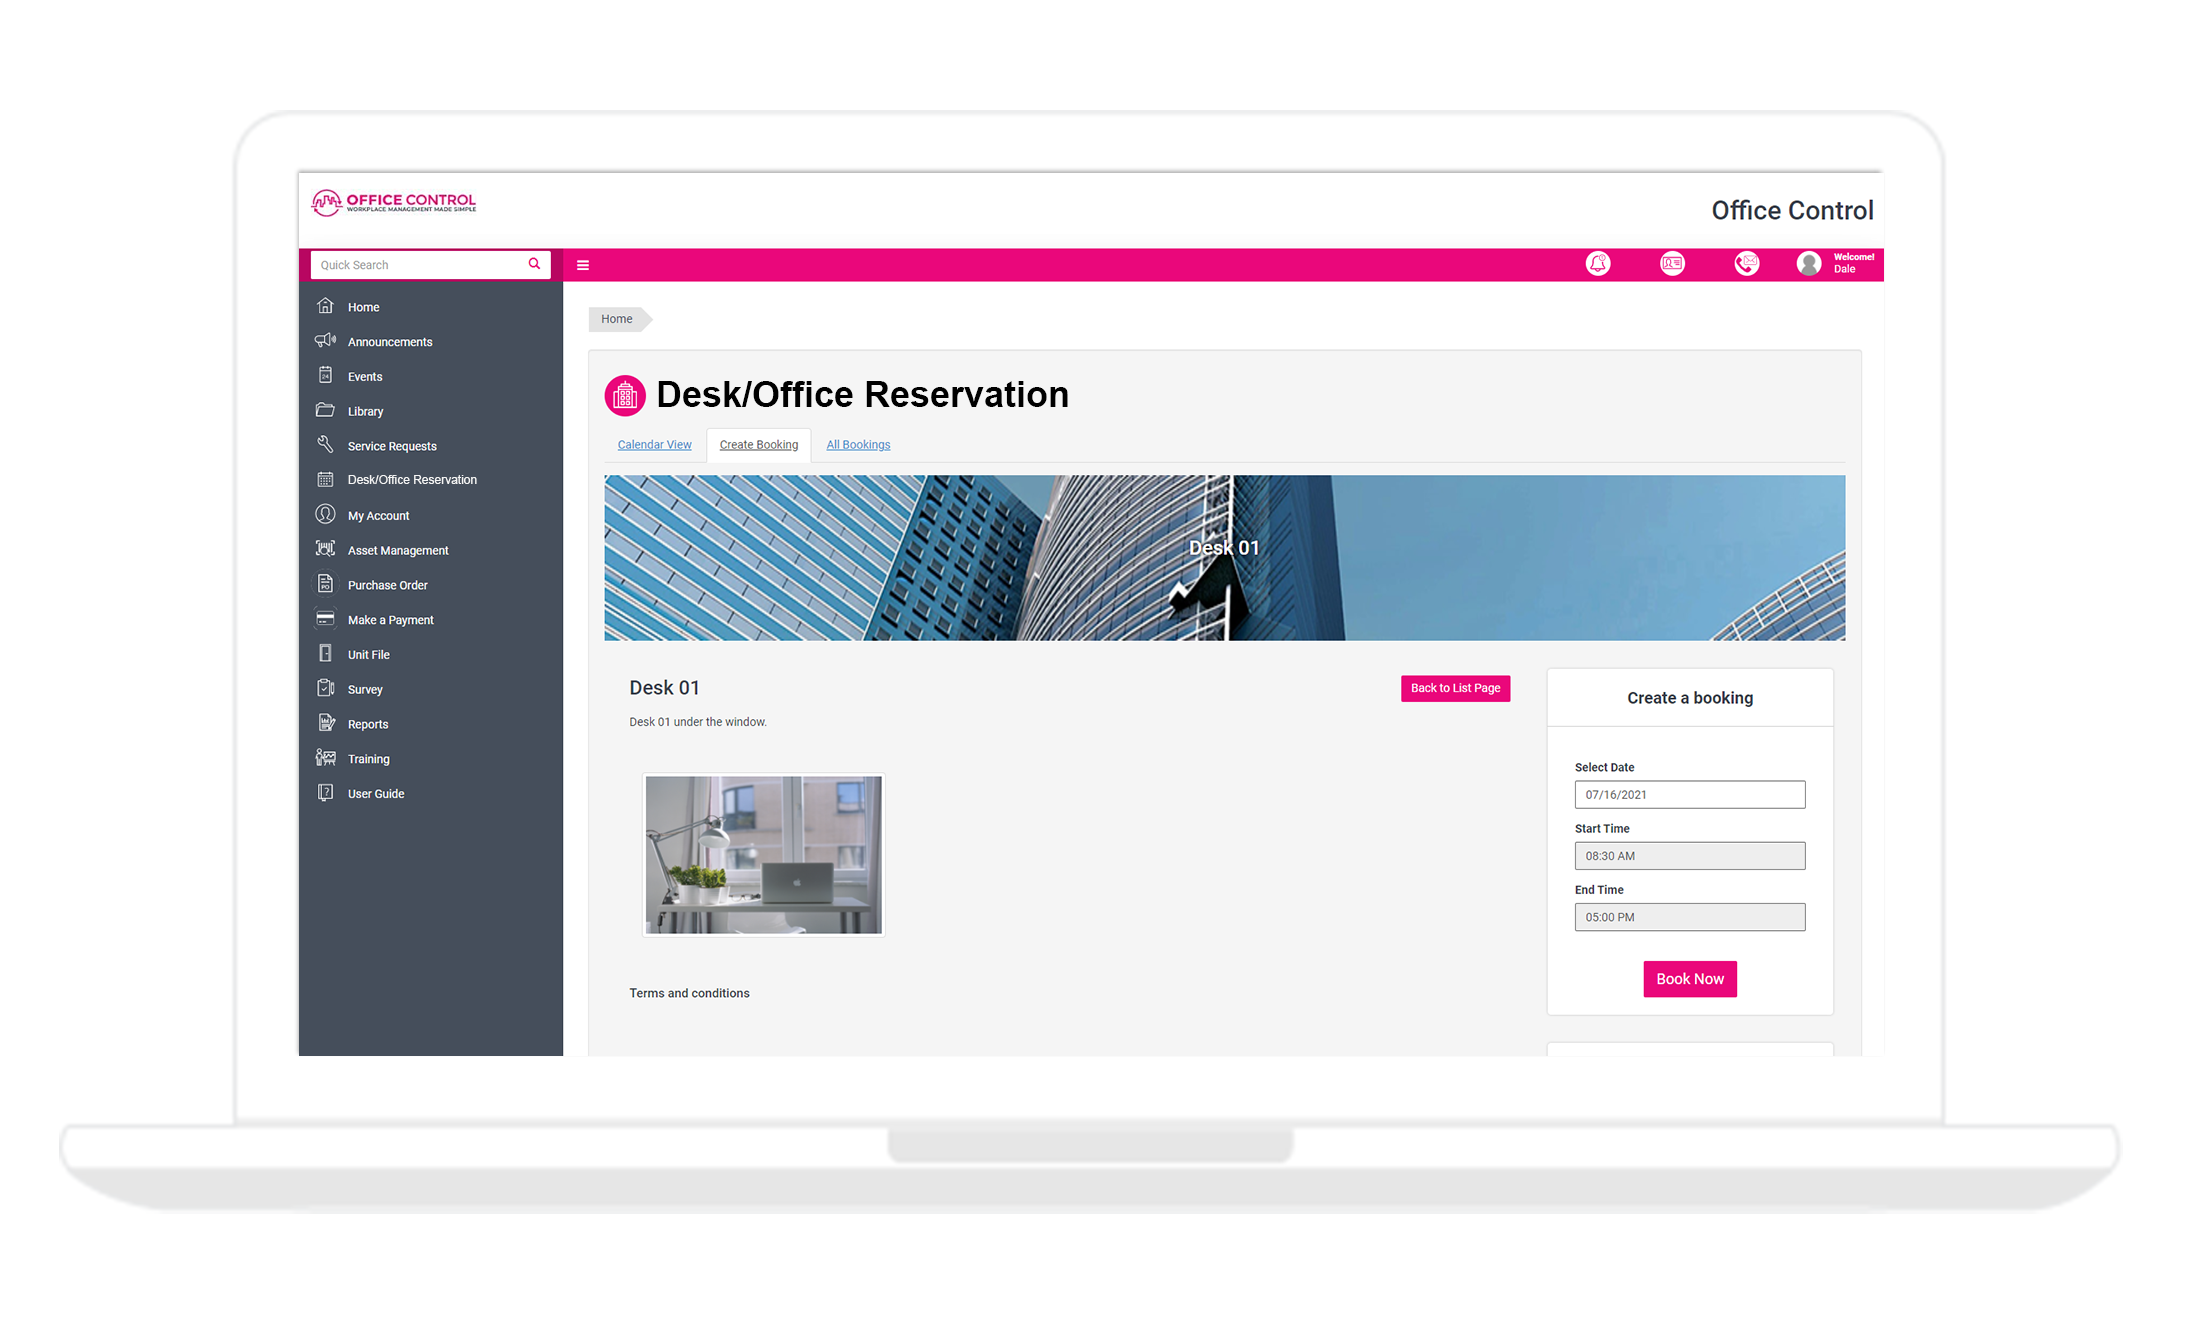Open the Dale user profile avatar
Screen dimensions: 2204x1331
(1808, 264)
